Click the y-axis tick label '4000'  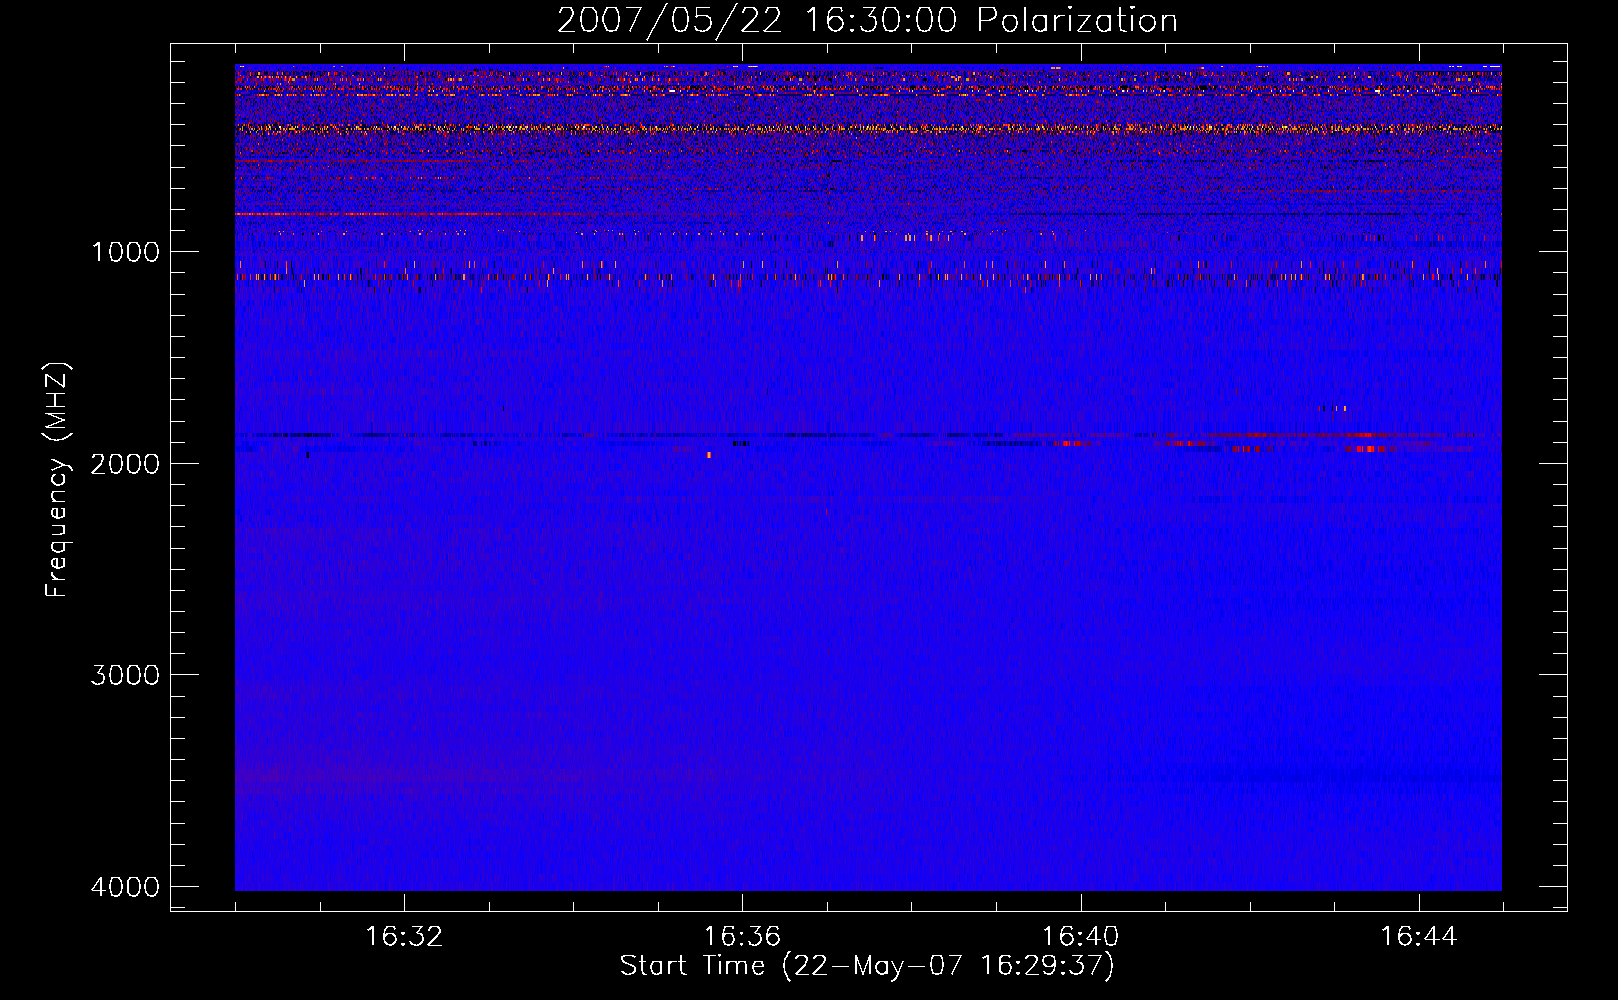tap(125, 887)
